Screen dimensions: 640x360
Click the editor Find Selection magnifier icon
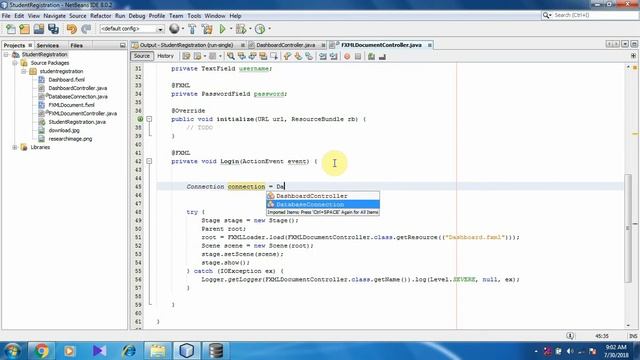pos(231,56)
